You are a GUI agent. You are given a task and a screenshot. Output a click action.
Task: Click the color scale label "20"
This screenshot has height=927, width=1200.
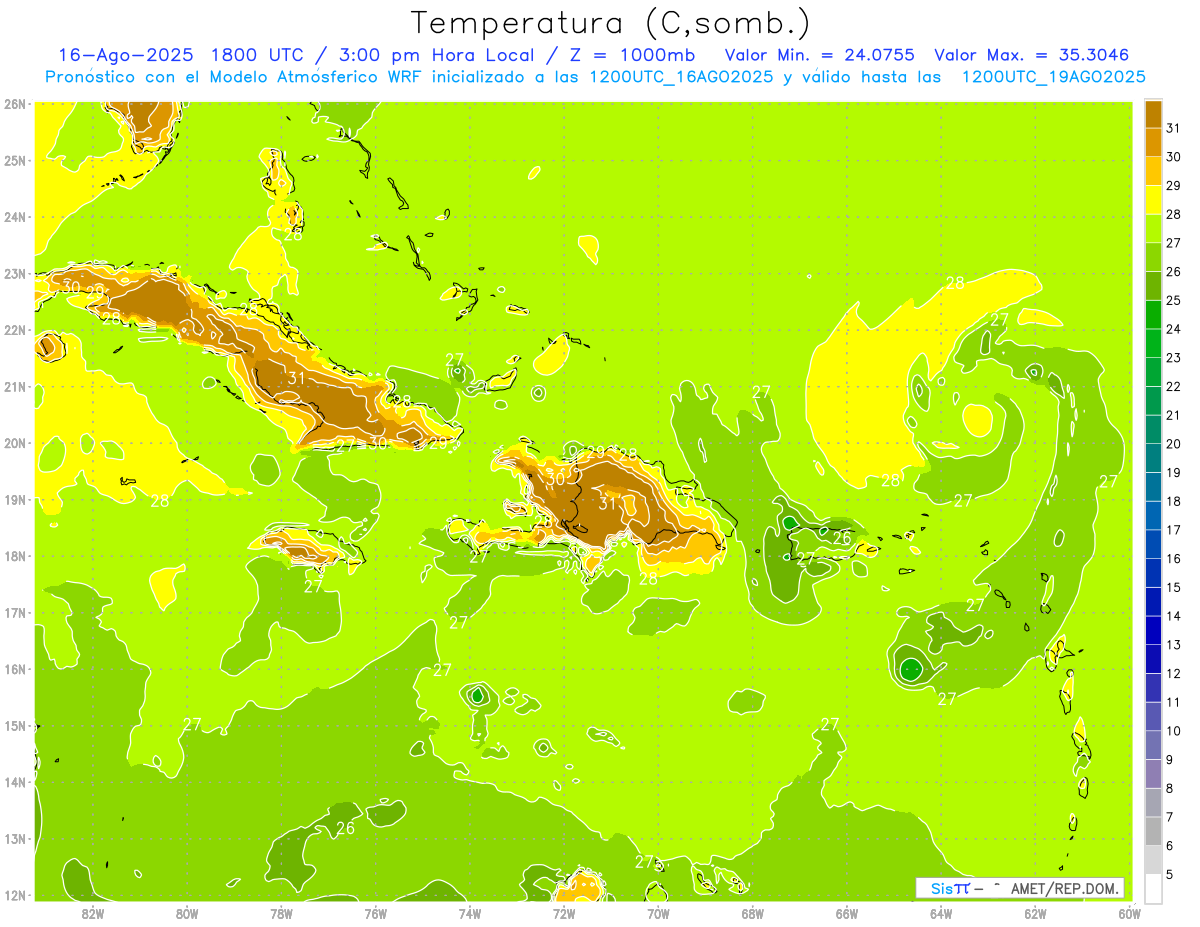tap(1174, 444)
